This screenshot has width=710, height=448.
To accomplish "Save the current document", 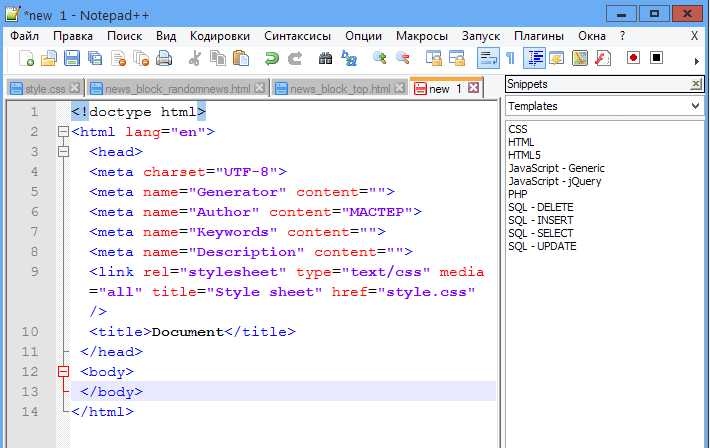I will 72,58.
